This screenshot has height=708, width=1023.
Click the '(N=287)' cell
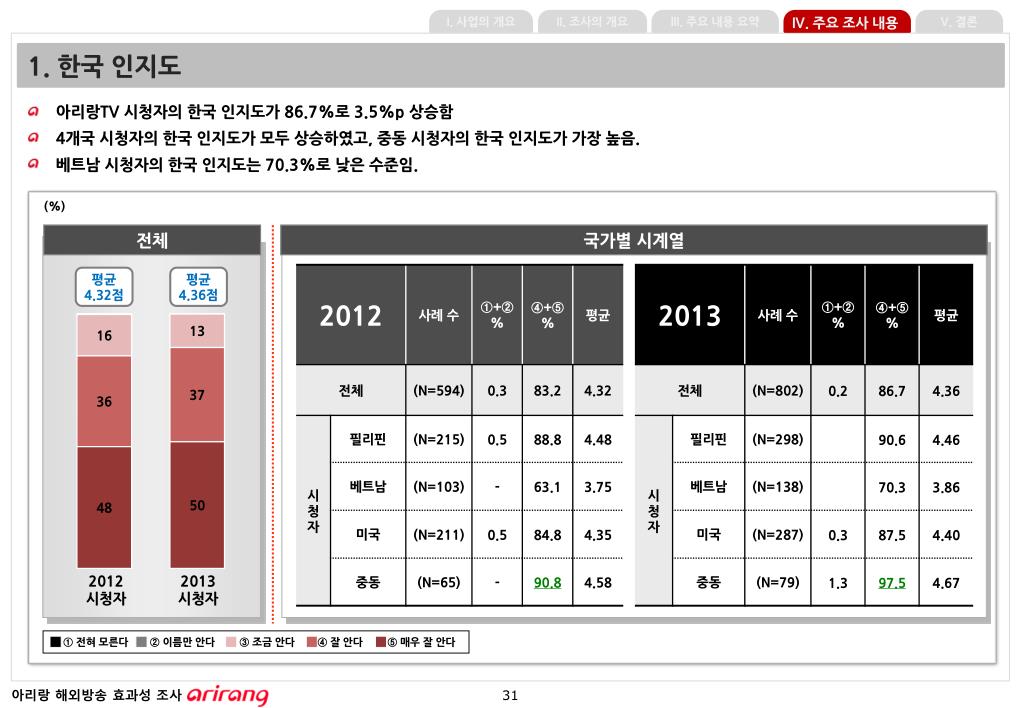[x=778, y=534]
